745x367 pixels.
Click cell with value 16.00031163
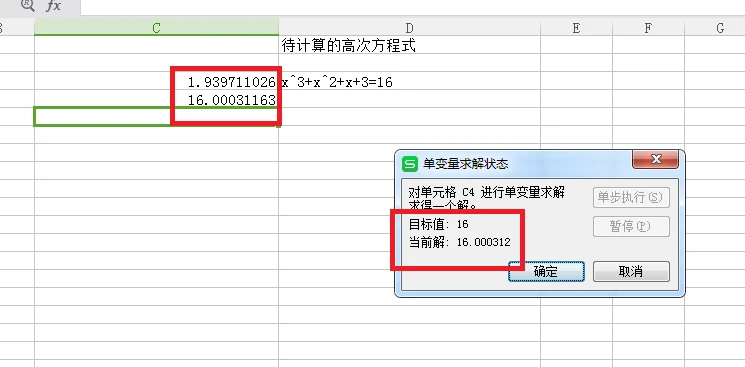tap(156, 100)
